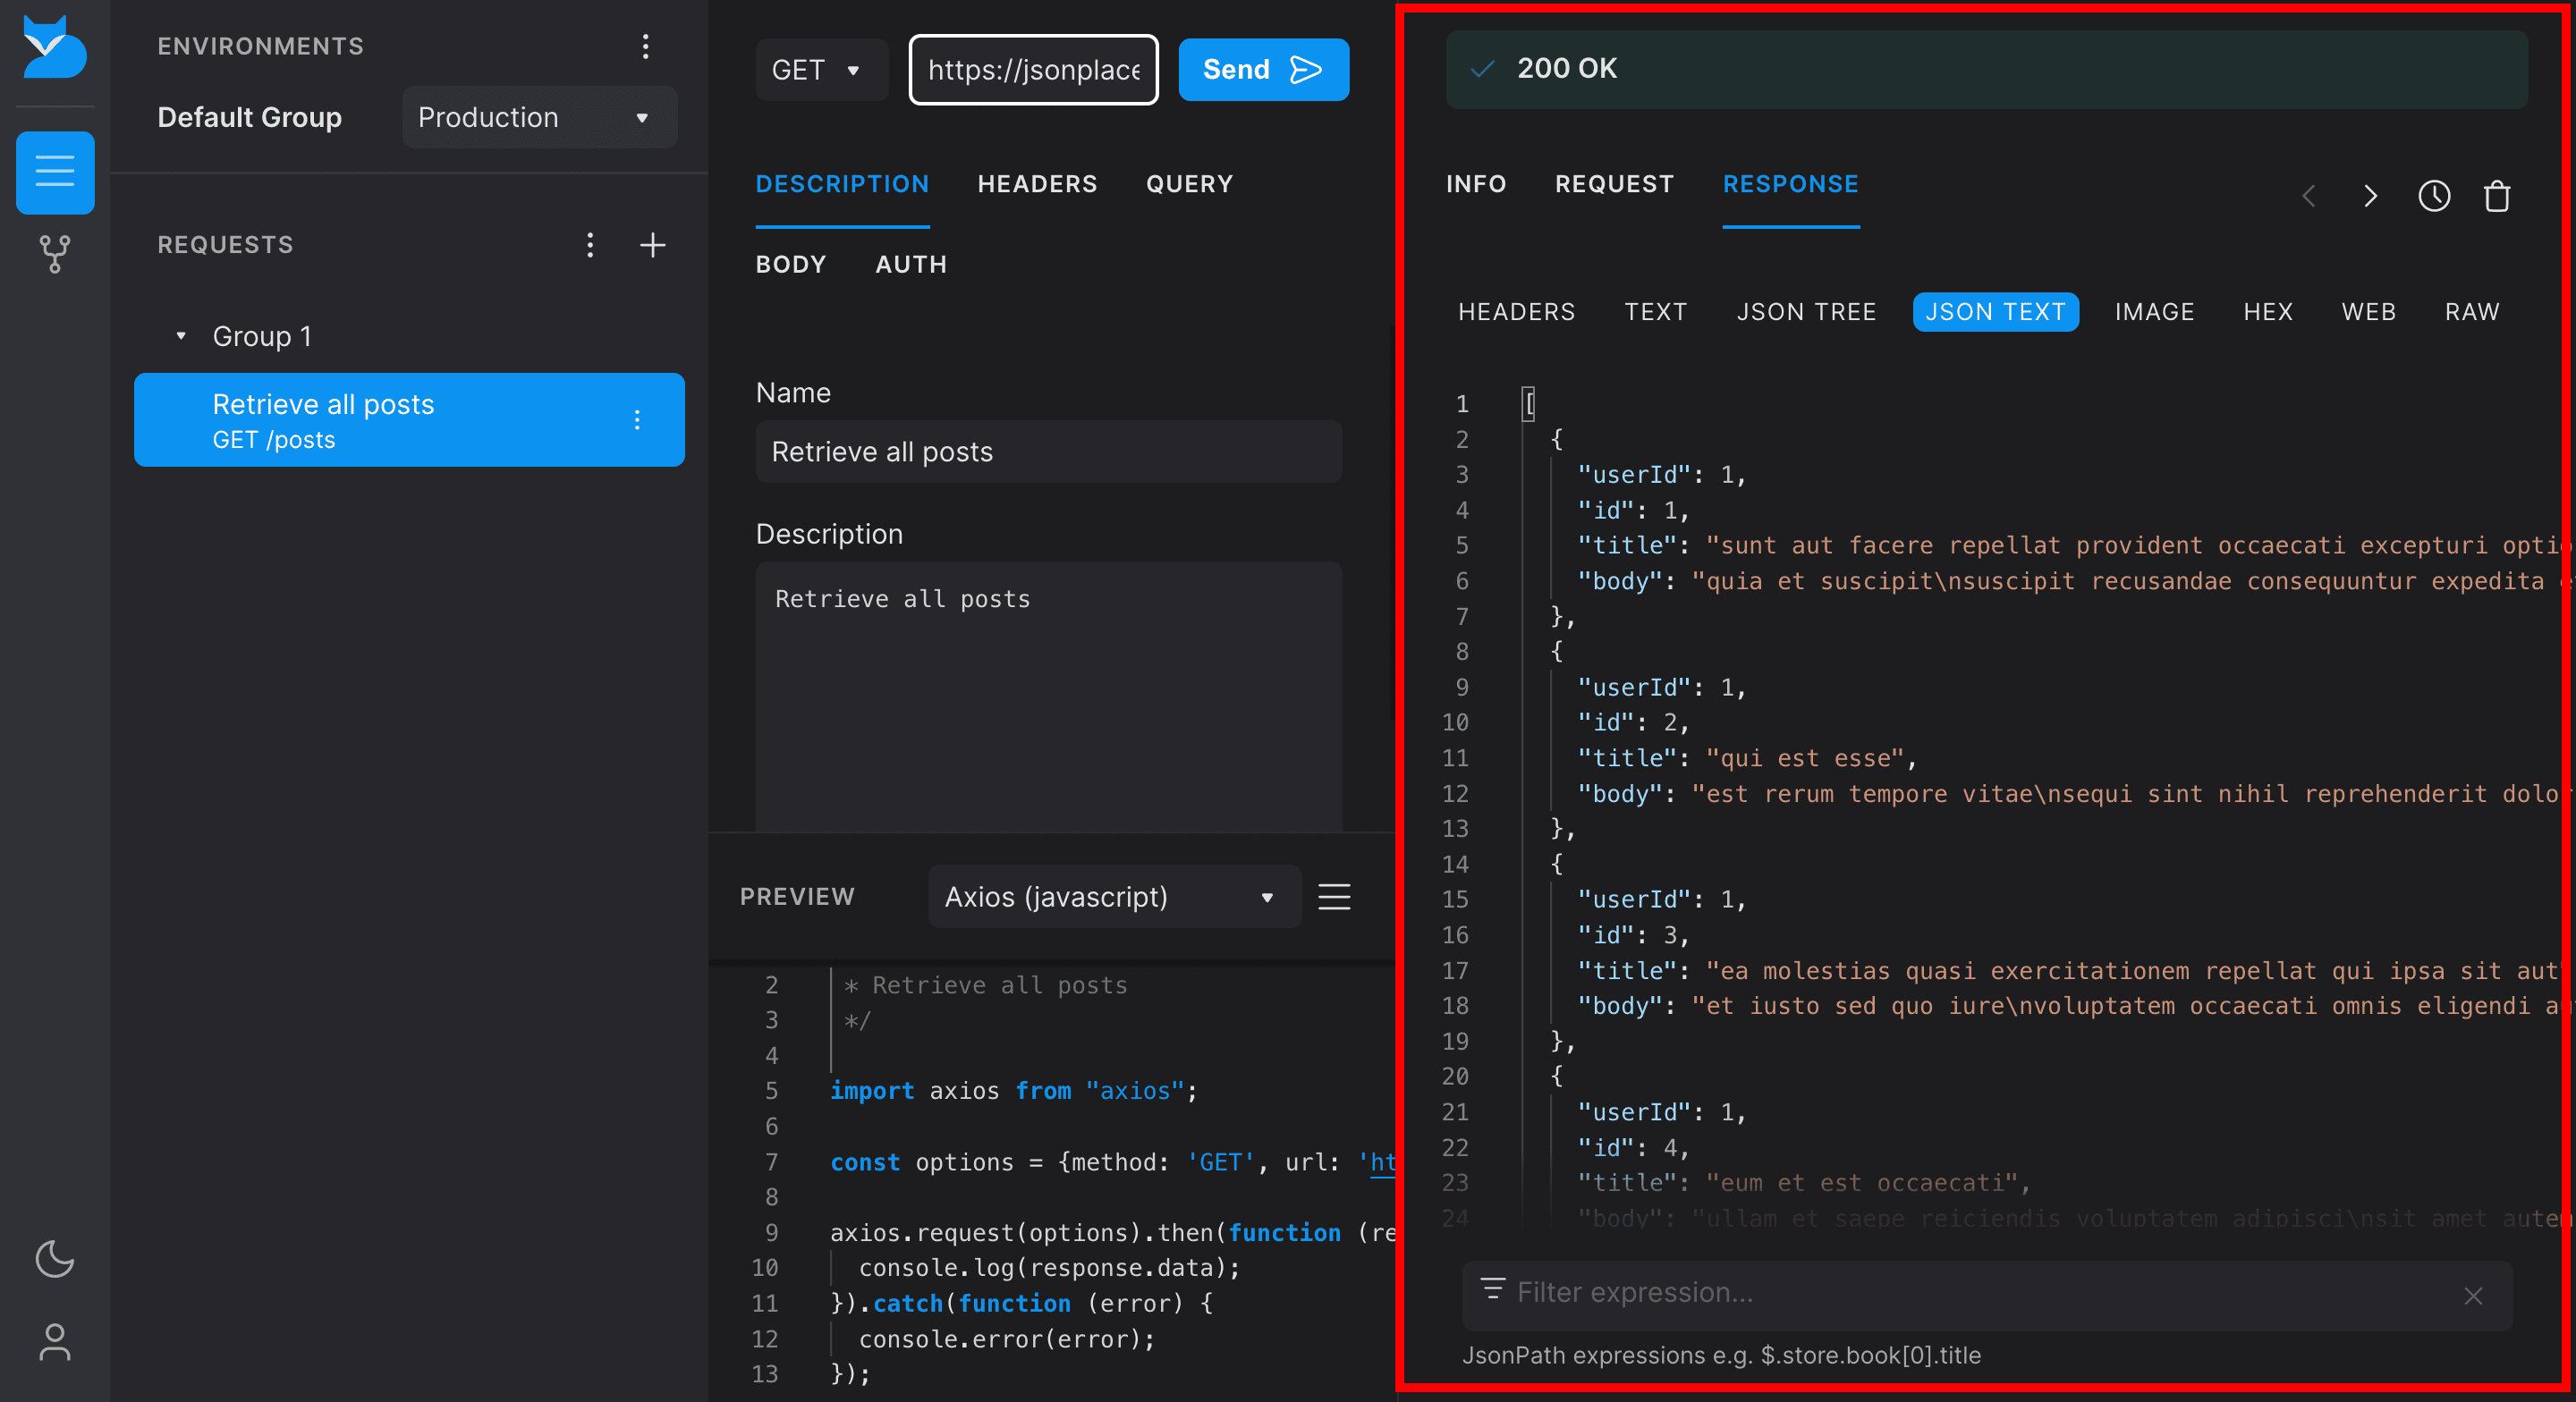The width and height of the screenshot is (2576, 1402).
Task: Click the JsonPath expressions hint text
Action: coord(1721,1355)
